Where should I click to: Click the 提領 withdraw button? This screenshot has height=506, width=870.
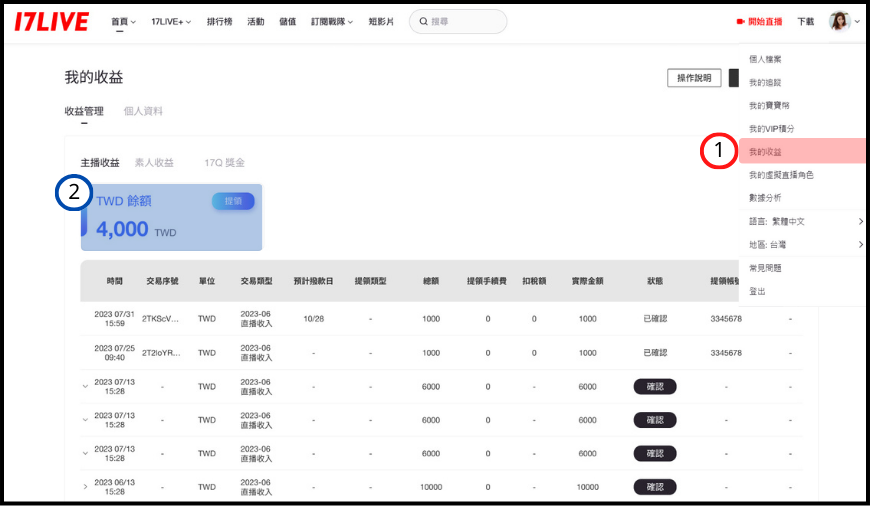(x=233, y=201)
